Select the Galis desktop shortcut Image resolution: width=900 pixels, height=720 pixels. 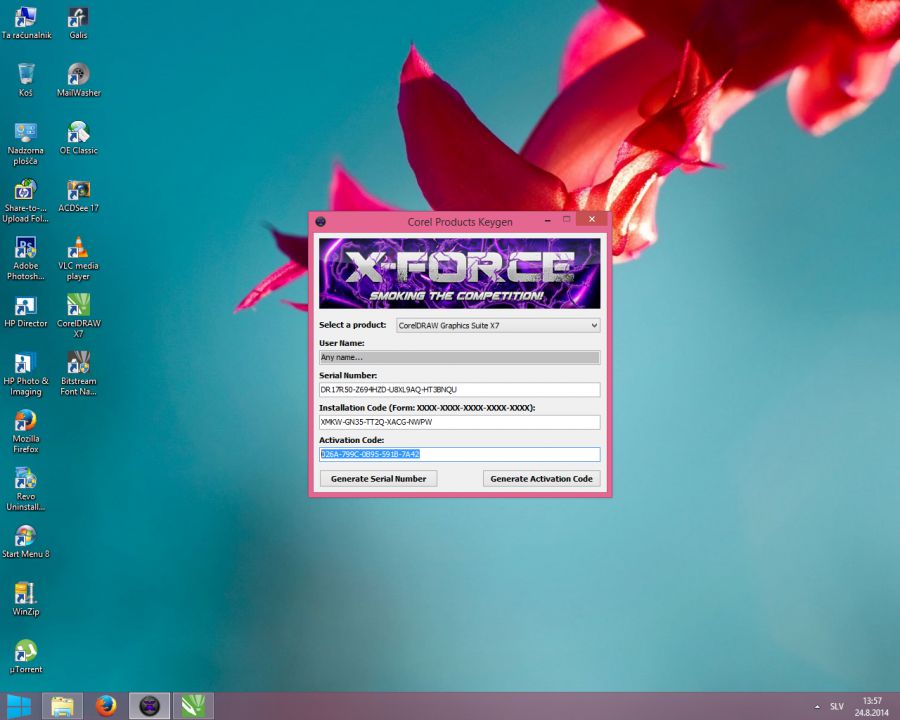coord(78,23)
